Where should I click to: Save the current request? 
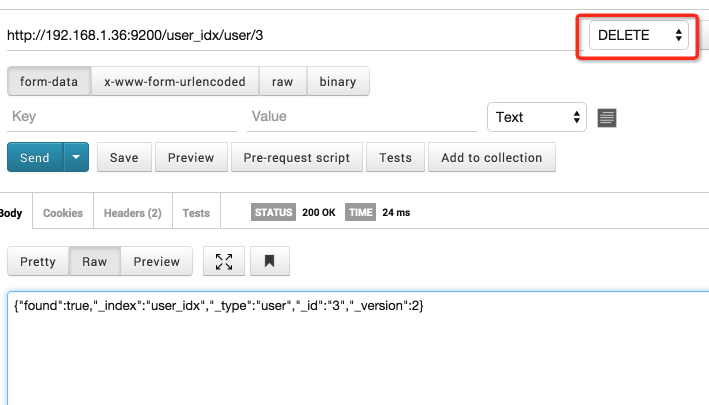click(124, 157)
